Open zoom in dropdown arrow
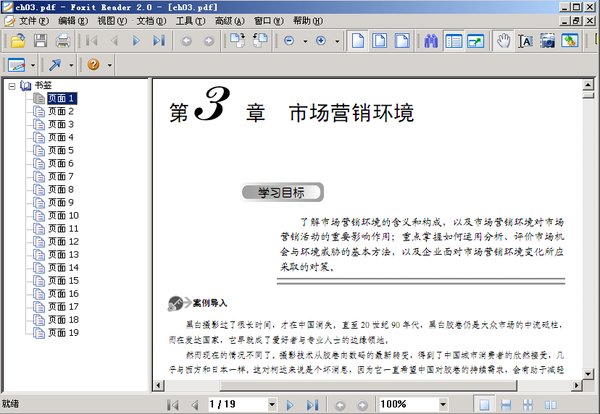The height and width of the screenshot is (414, 600). [337, 41]
